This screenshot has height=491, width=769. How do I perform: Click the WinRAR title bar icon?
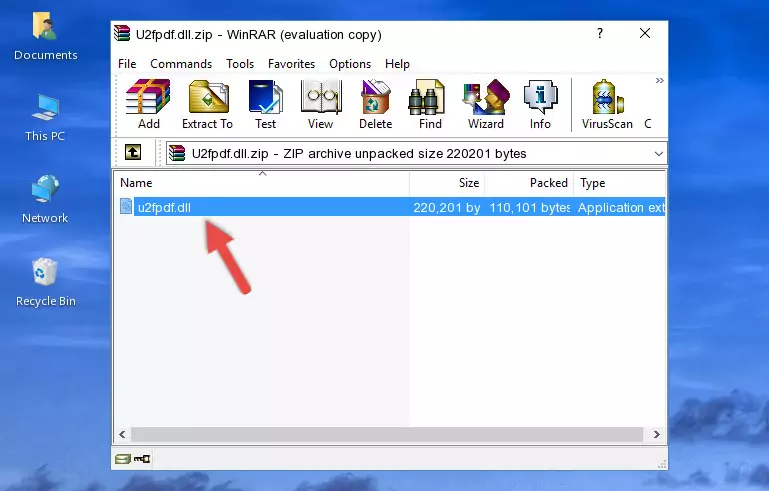122,34
